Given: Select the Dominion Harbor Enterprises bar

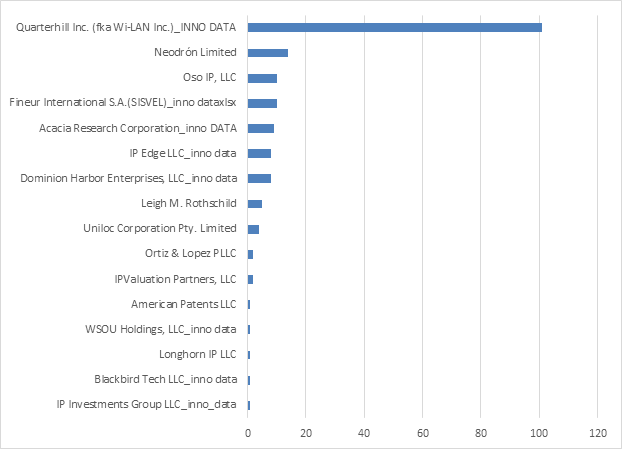Looking at the screenshot, I should click(259, 178).
